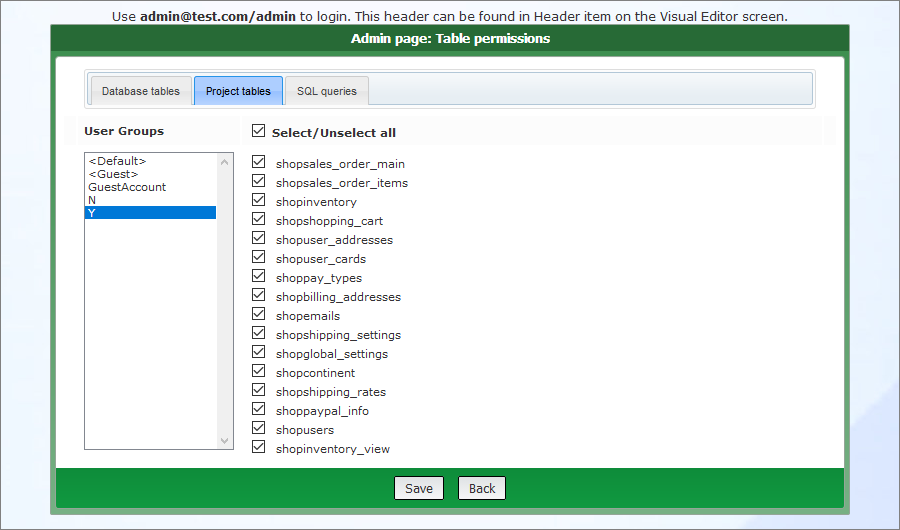Click the shopinventory_view table label

click(x=333, y=449)
